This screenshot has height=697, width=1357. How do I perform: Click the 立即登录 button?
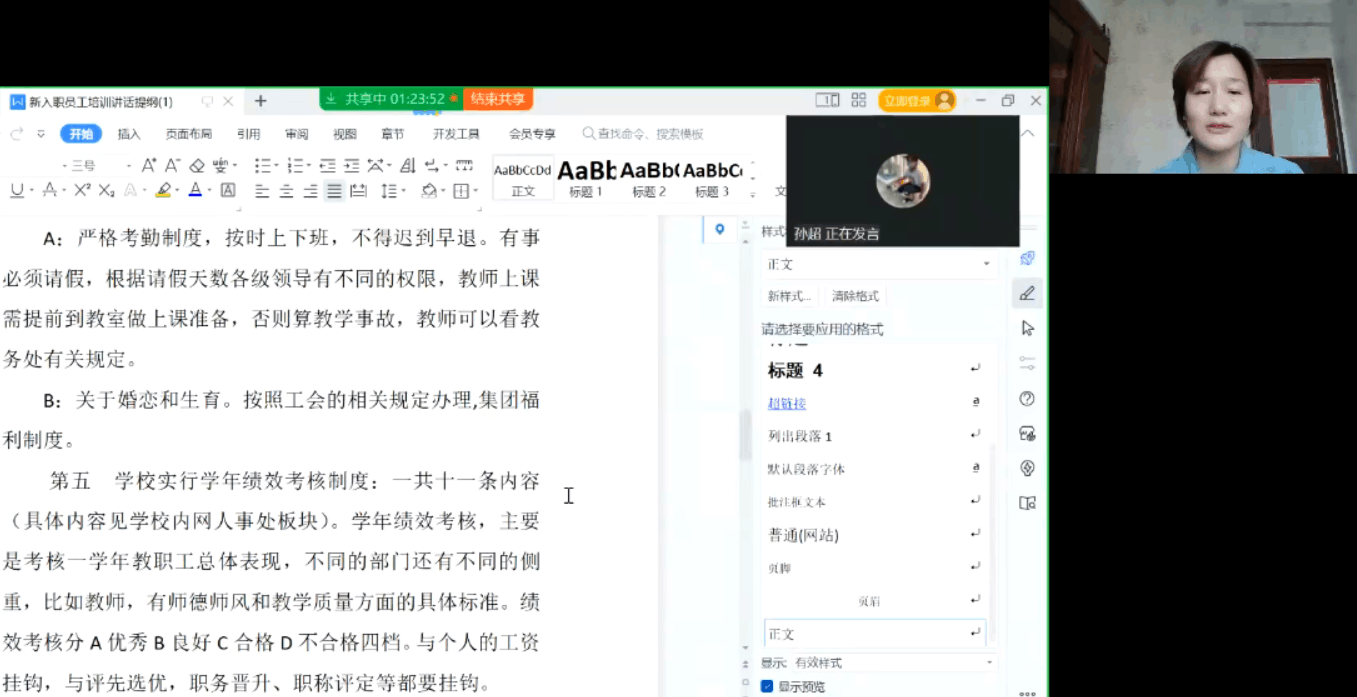pos(917,100)
